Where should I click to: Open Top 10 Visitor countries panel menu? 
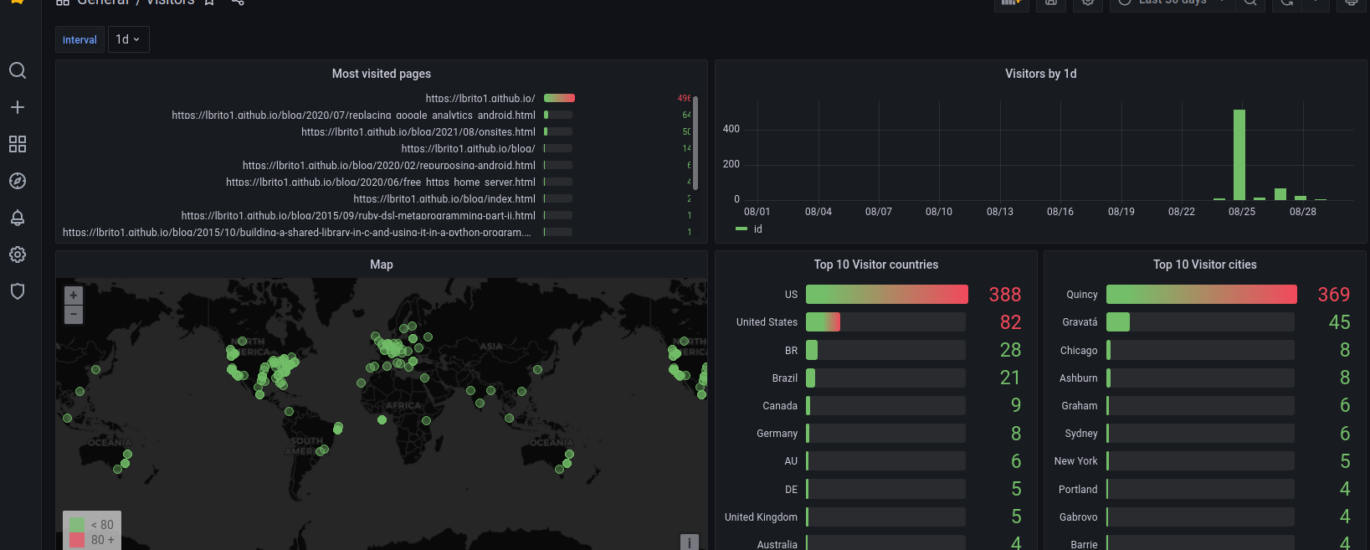(876, 265)
